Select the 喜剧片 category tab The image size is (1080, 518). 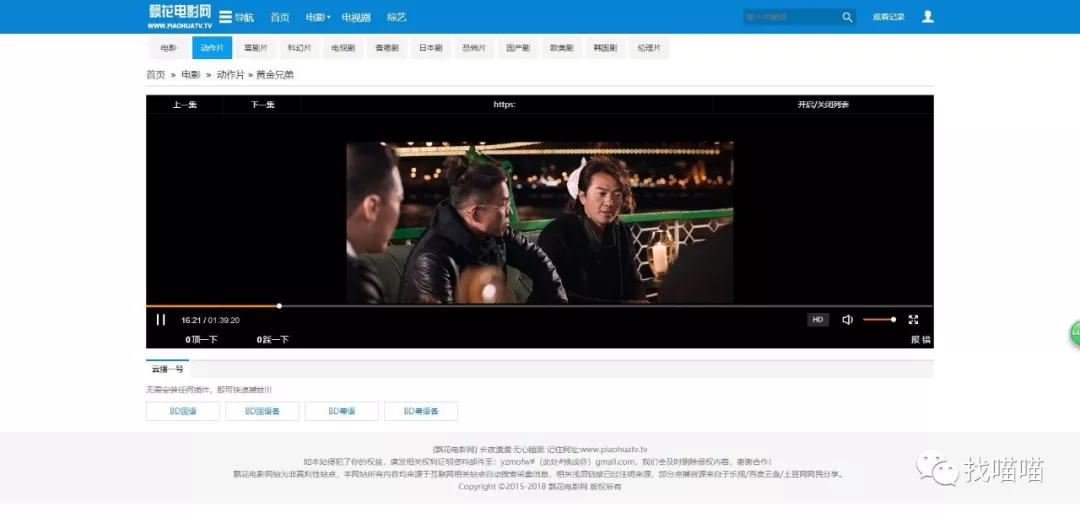(256, 48)
